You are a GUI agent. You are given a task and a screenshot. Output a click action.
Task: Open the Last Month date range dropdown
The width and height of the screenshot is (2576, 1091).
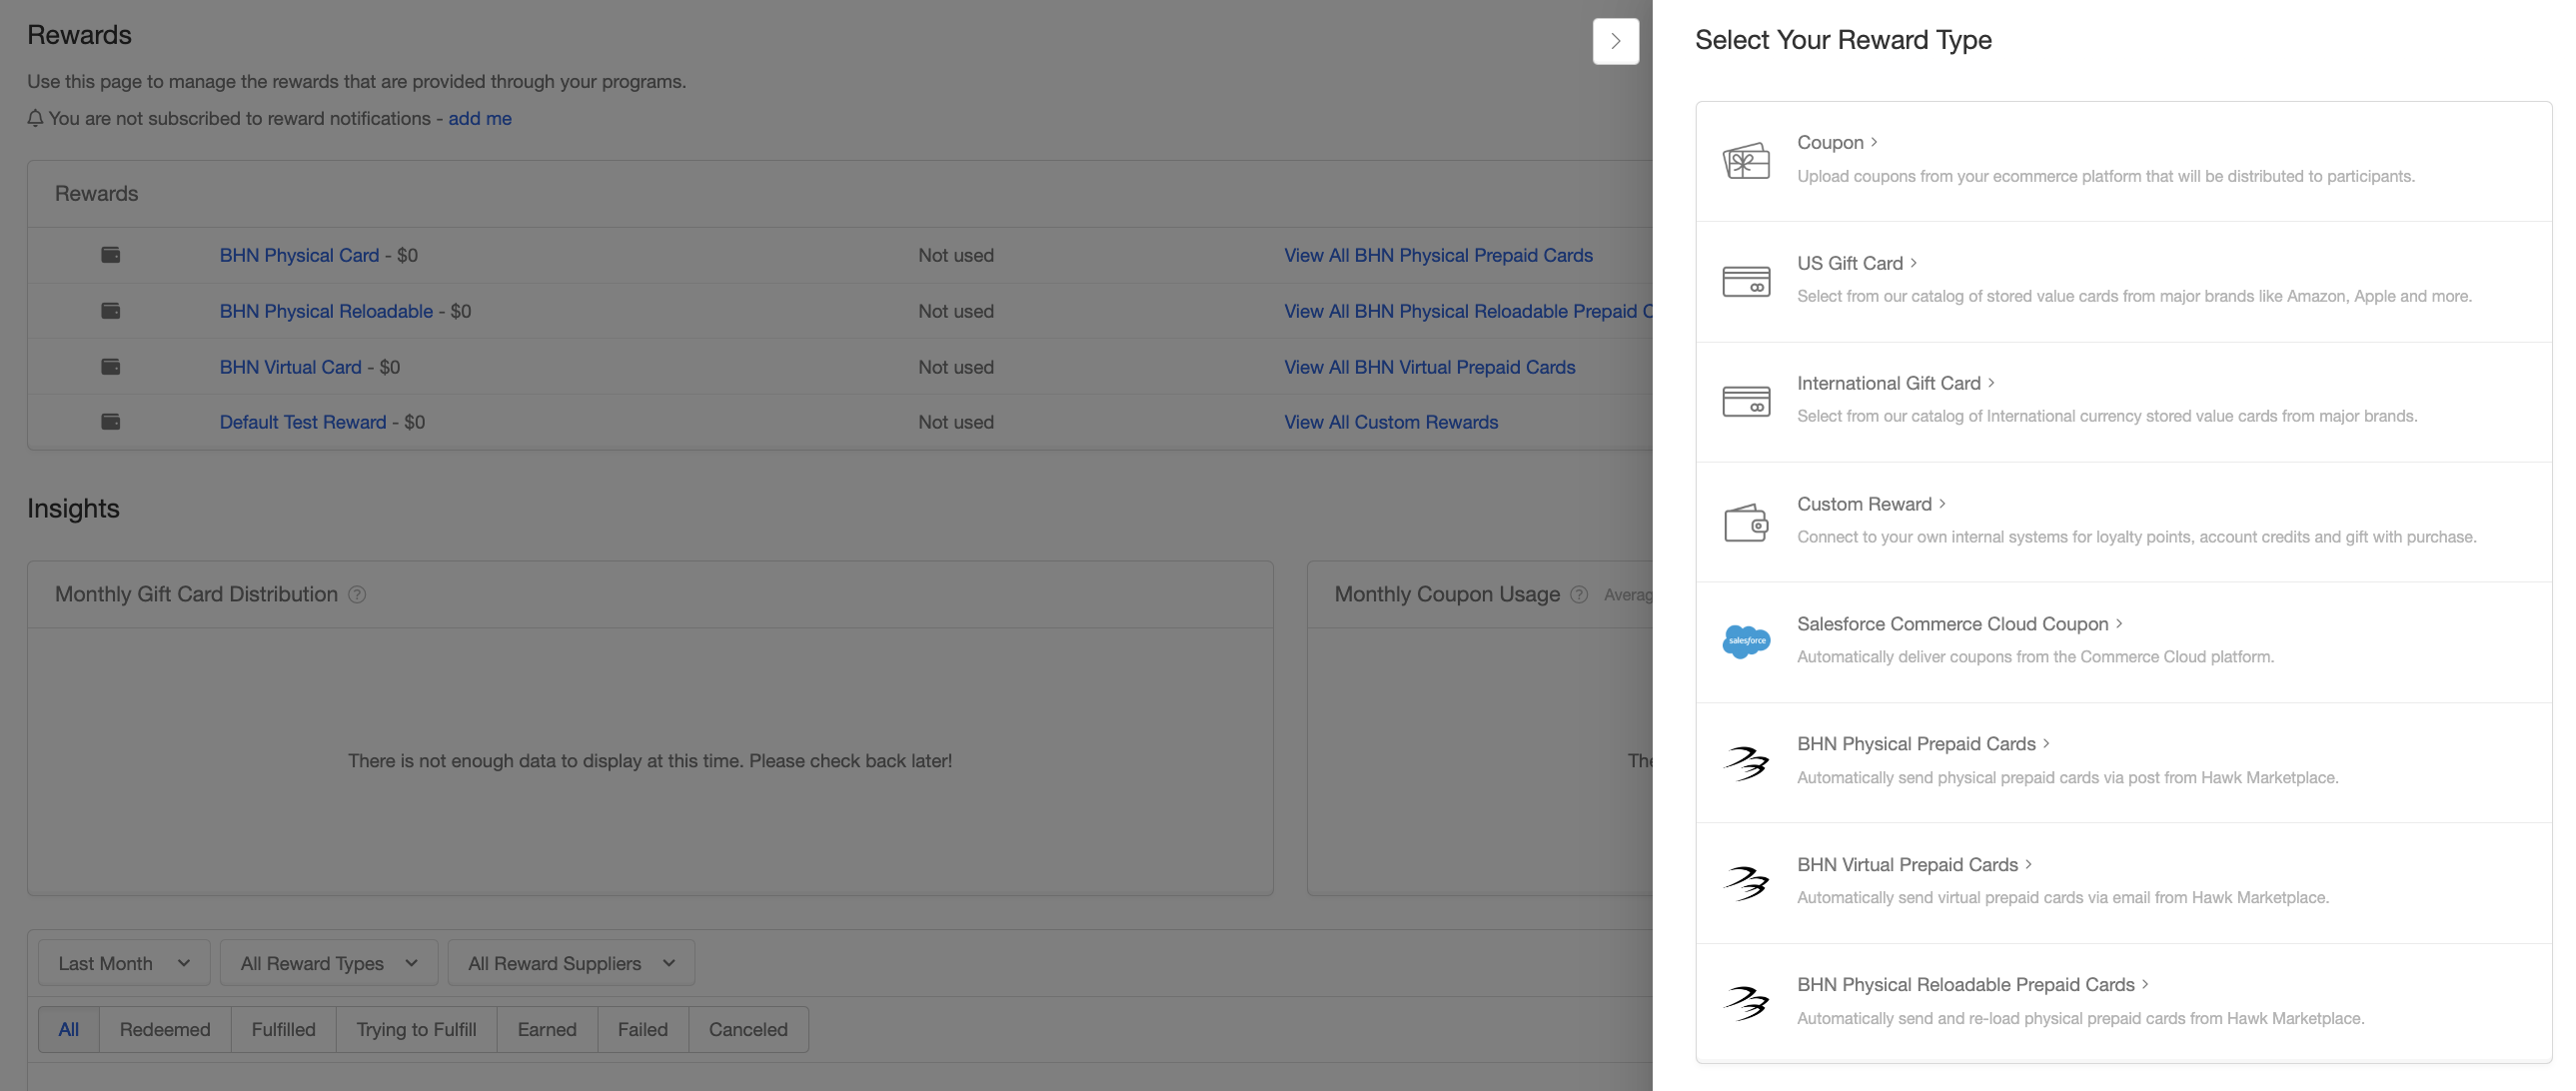(124, 963)
